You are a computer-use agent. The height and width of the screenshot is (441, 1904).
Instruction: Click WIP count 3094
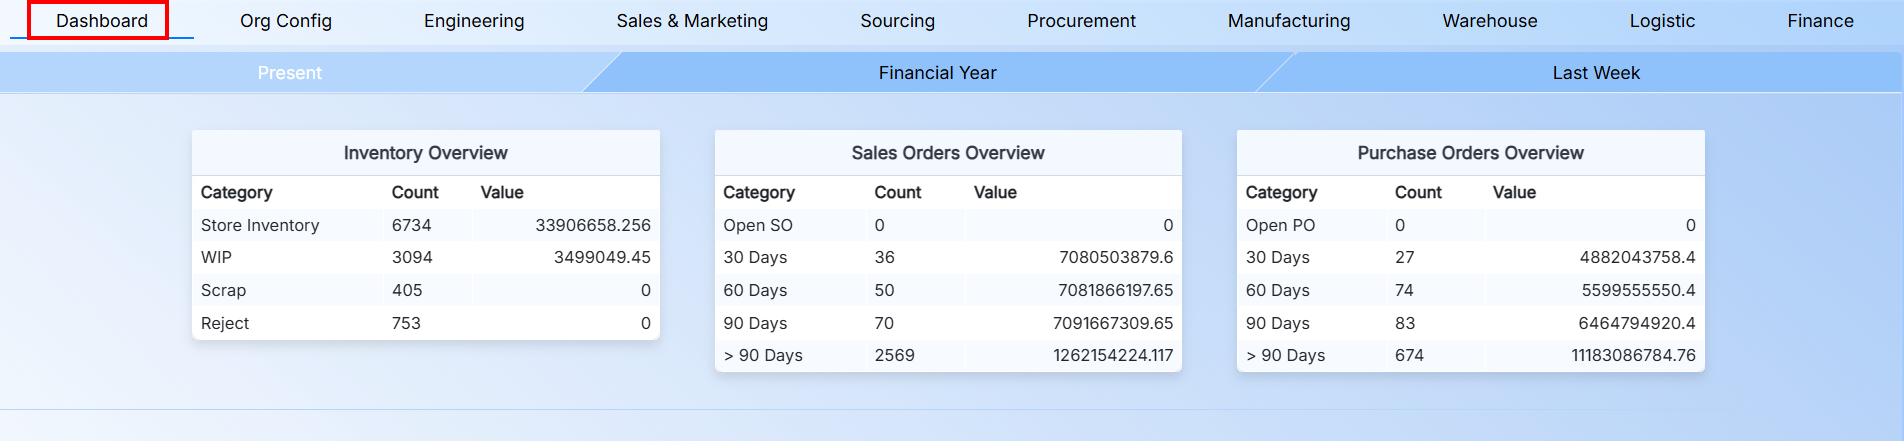(412, 257)
